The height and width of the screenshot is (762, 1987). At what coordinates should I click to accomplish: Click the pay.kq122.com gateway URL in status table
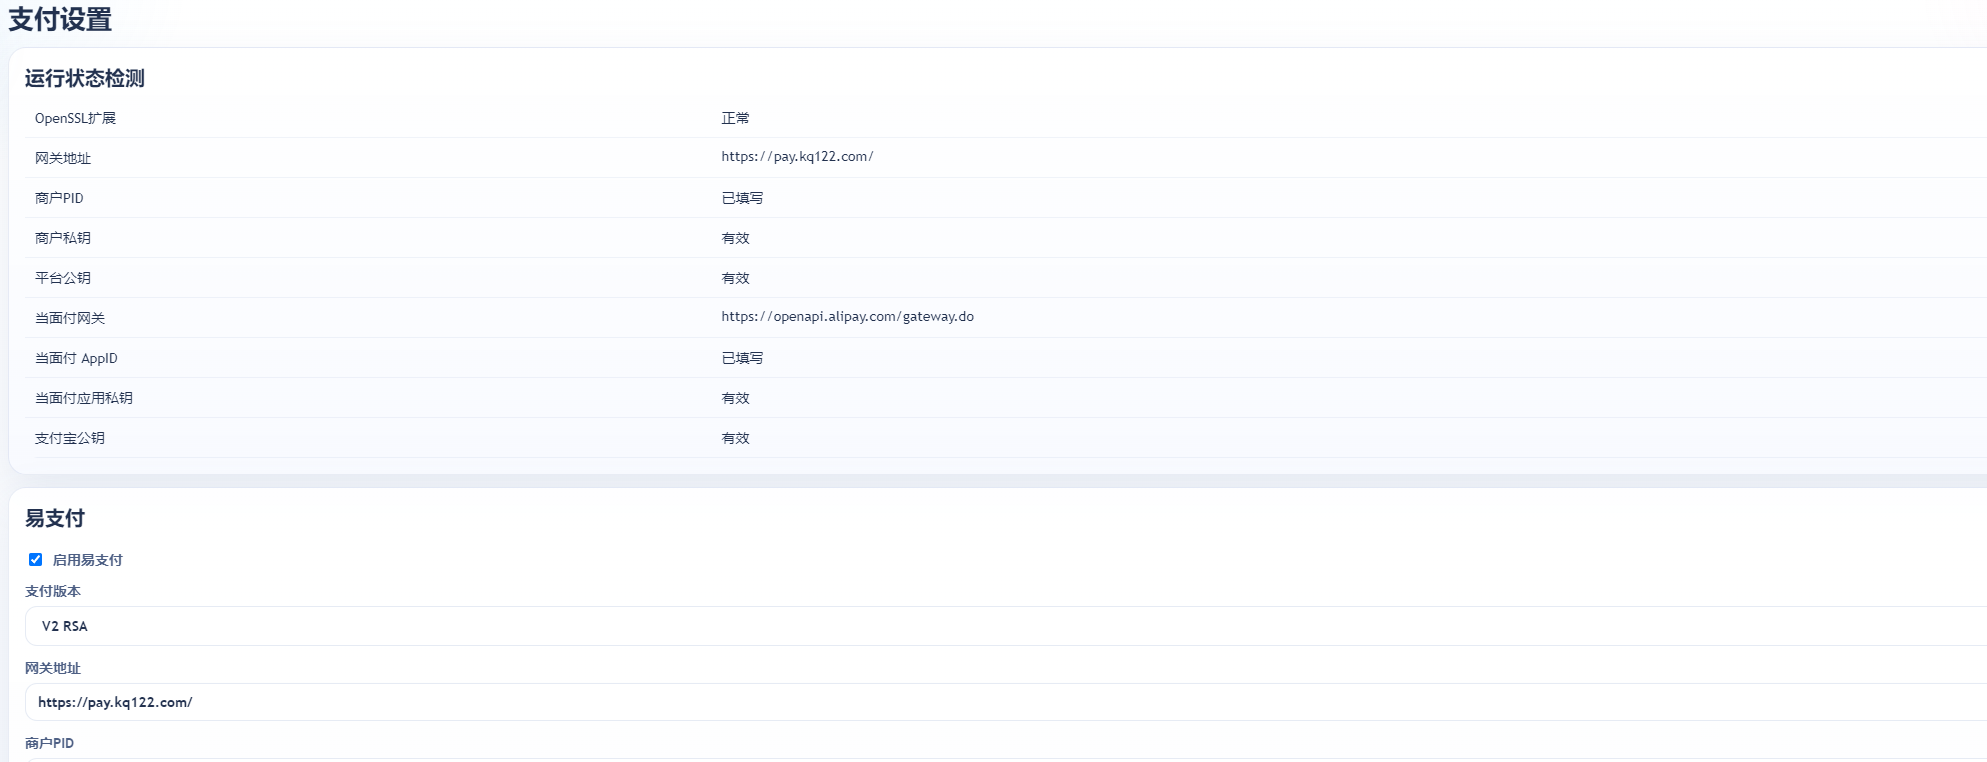(x=797, y=157)
